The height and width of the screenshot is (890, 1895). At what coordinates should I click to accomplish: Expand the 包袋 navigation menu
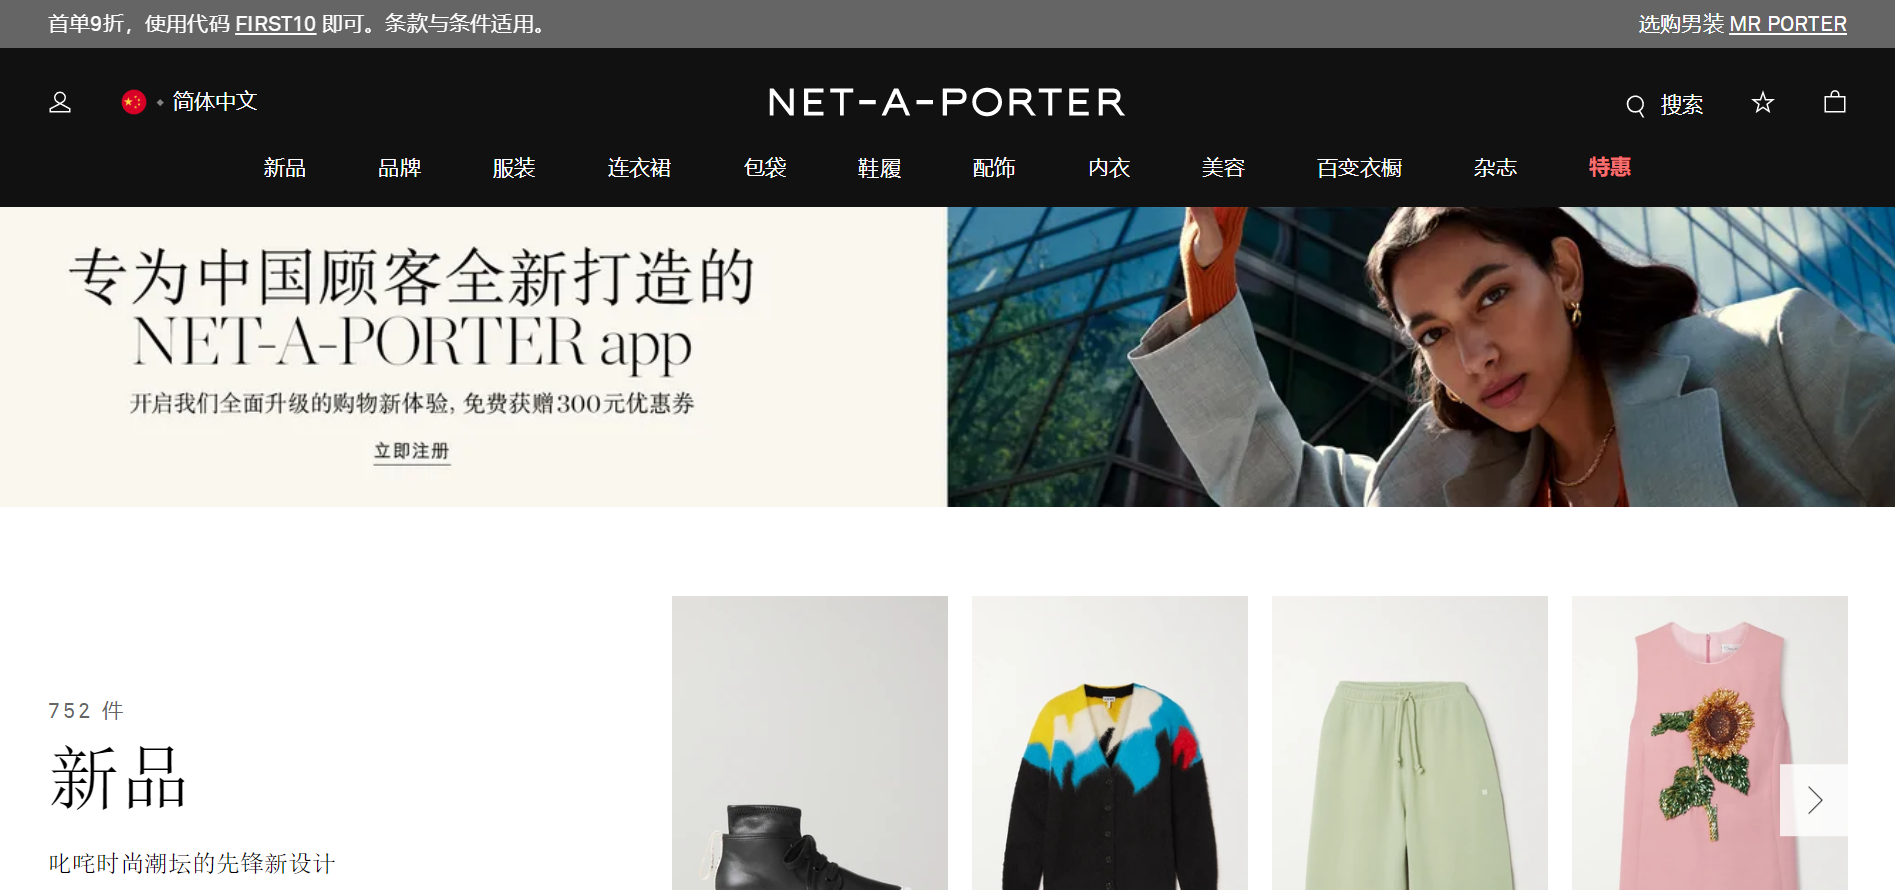click(765, 168)
